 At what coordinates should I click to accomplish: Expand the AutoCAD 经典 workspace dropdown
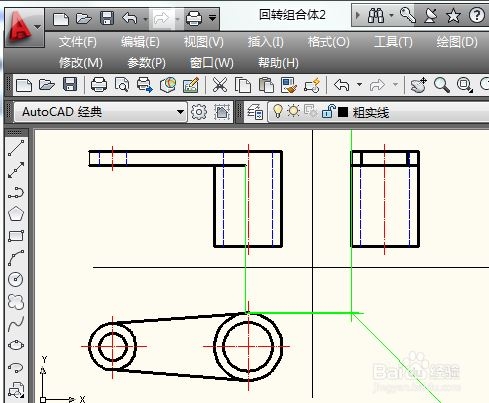point(180,112)
